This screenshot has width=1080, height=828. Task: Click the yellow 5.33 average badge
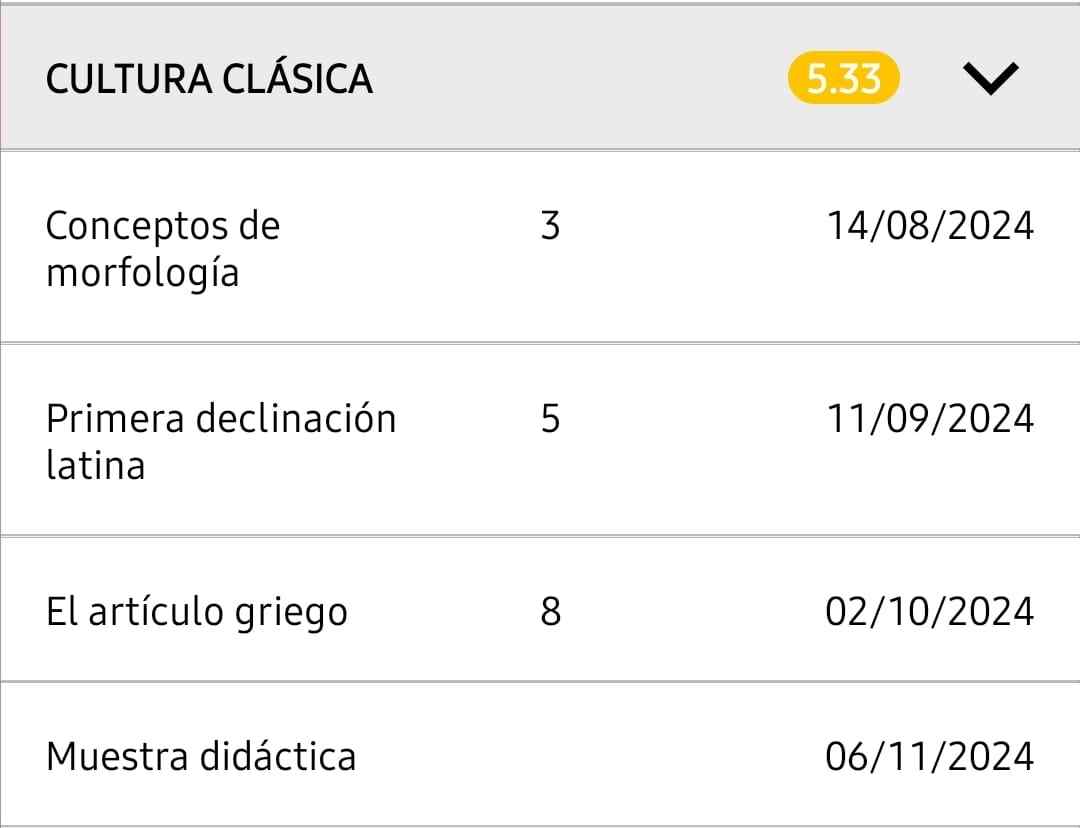tap(843, 79)
